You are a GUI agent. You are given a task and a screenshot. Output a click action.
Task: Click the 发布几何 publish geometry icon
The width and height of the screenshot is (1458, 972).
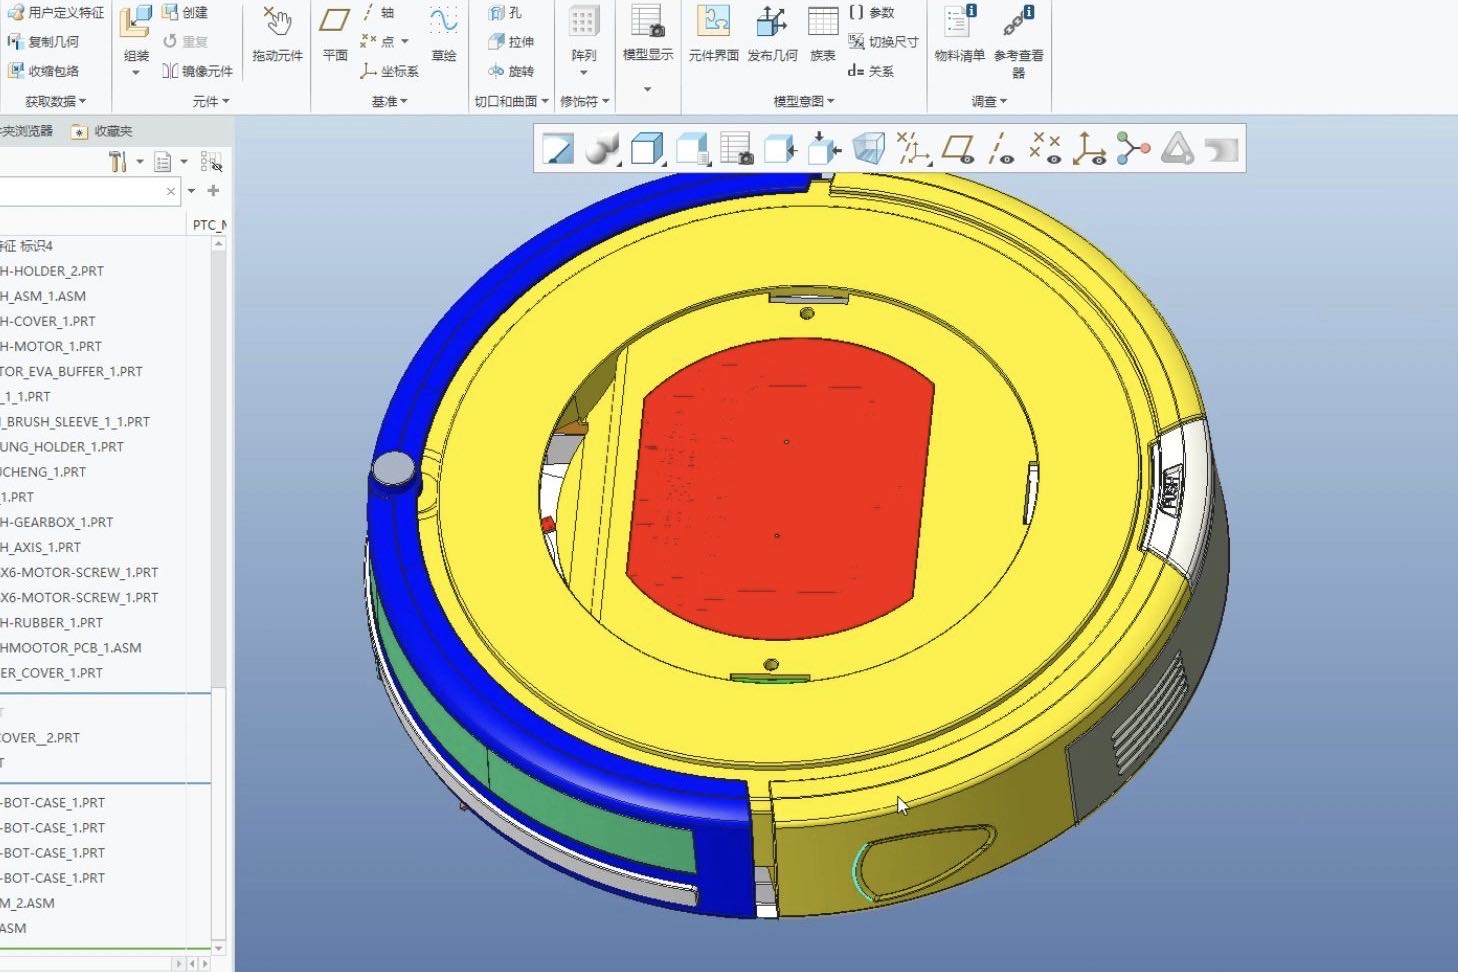point(771,35)
